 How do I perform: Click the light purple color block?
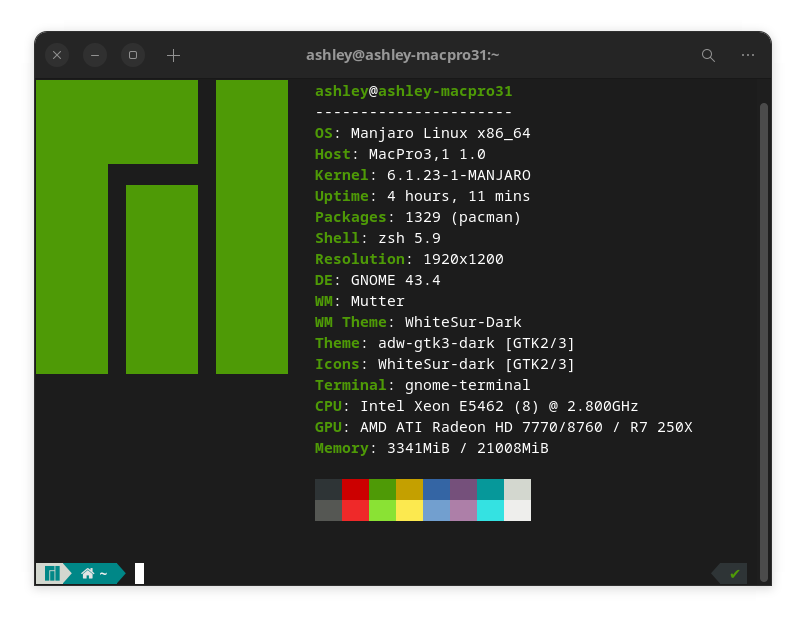464,510
